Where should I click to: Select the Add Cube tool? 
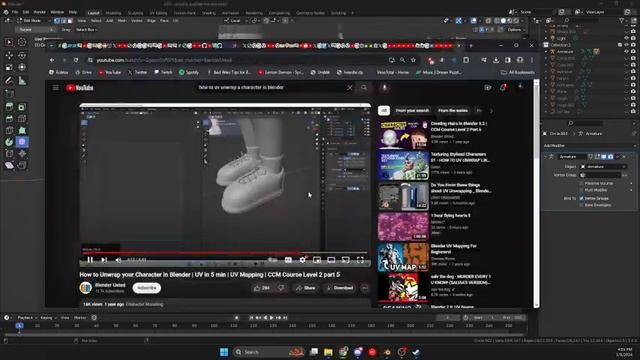click(9, 94)
